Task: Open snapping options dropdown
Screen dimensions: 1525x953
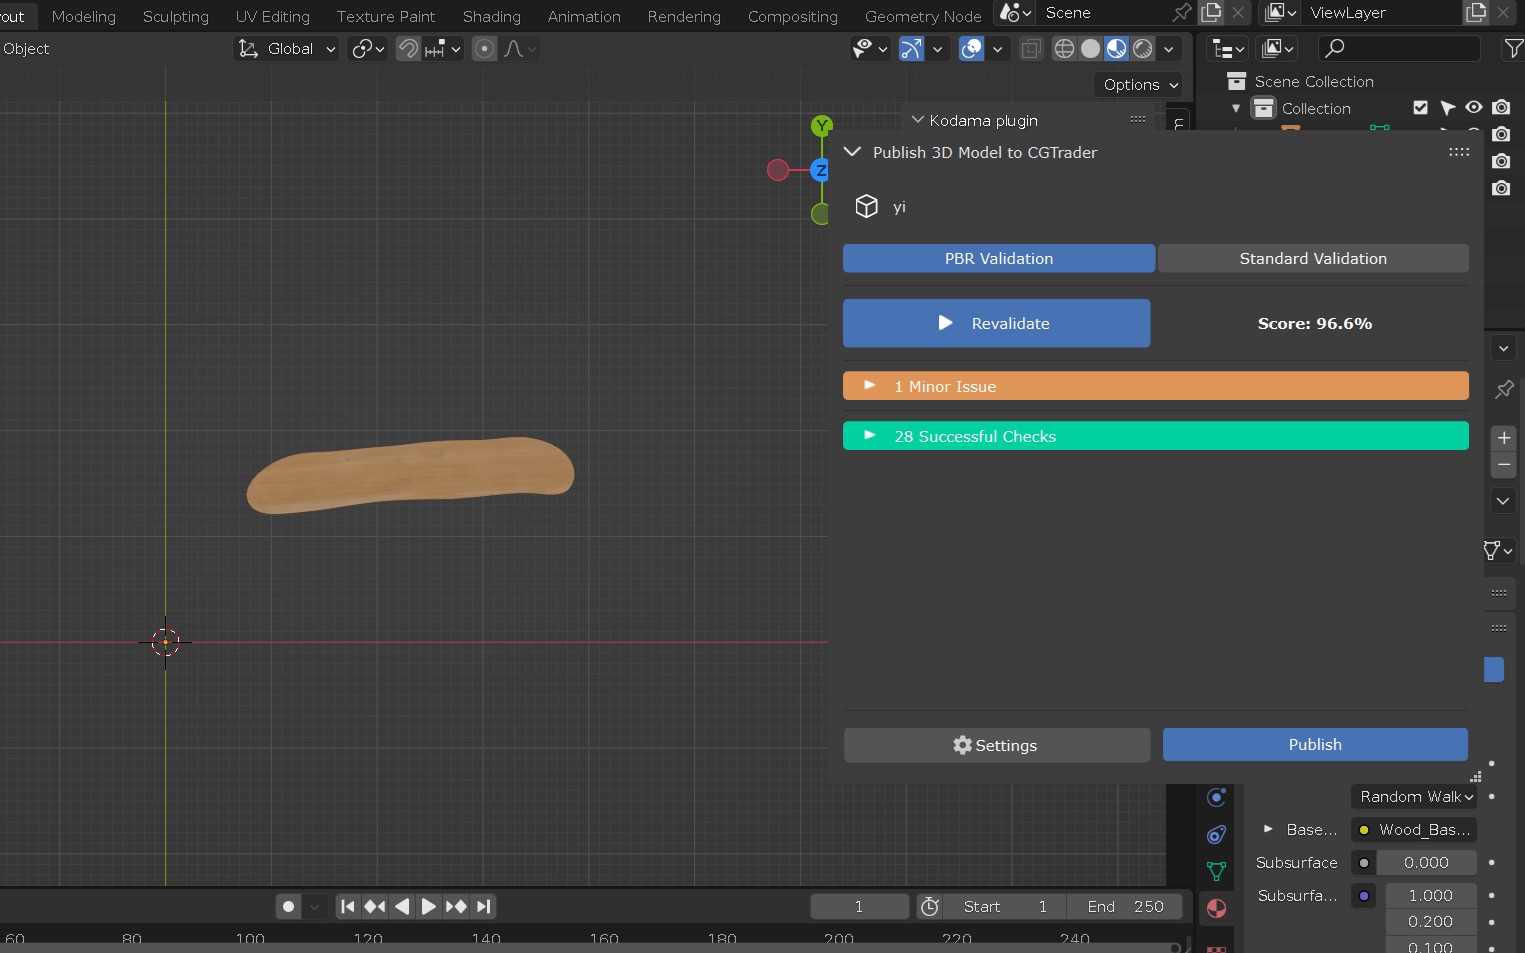Action: (442, 49)
